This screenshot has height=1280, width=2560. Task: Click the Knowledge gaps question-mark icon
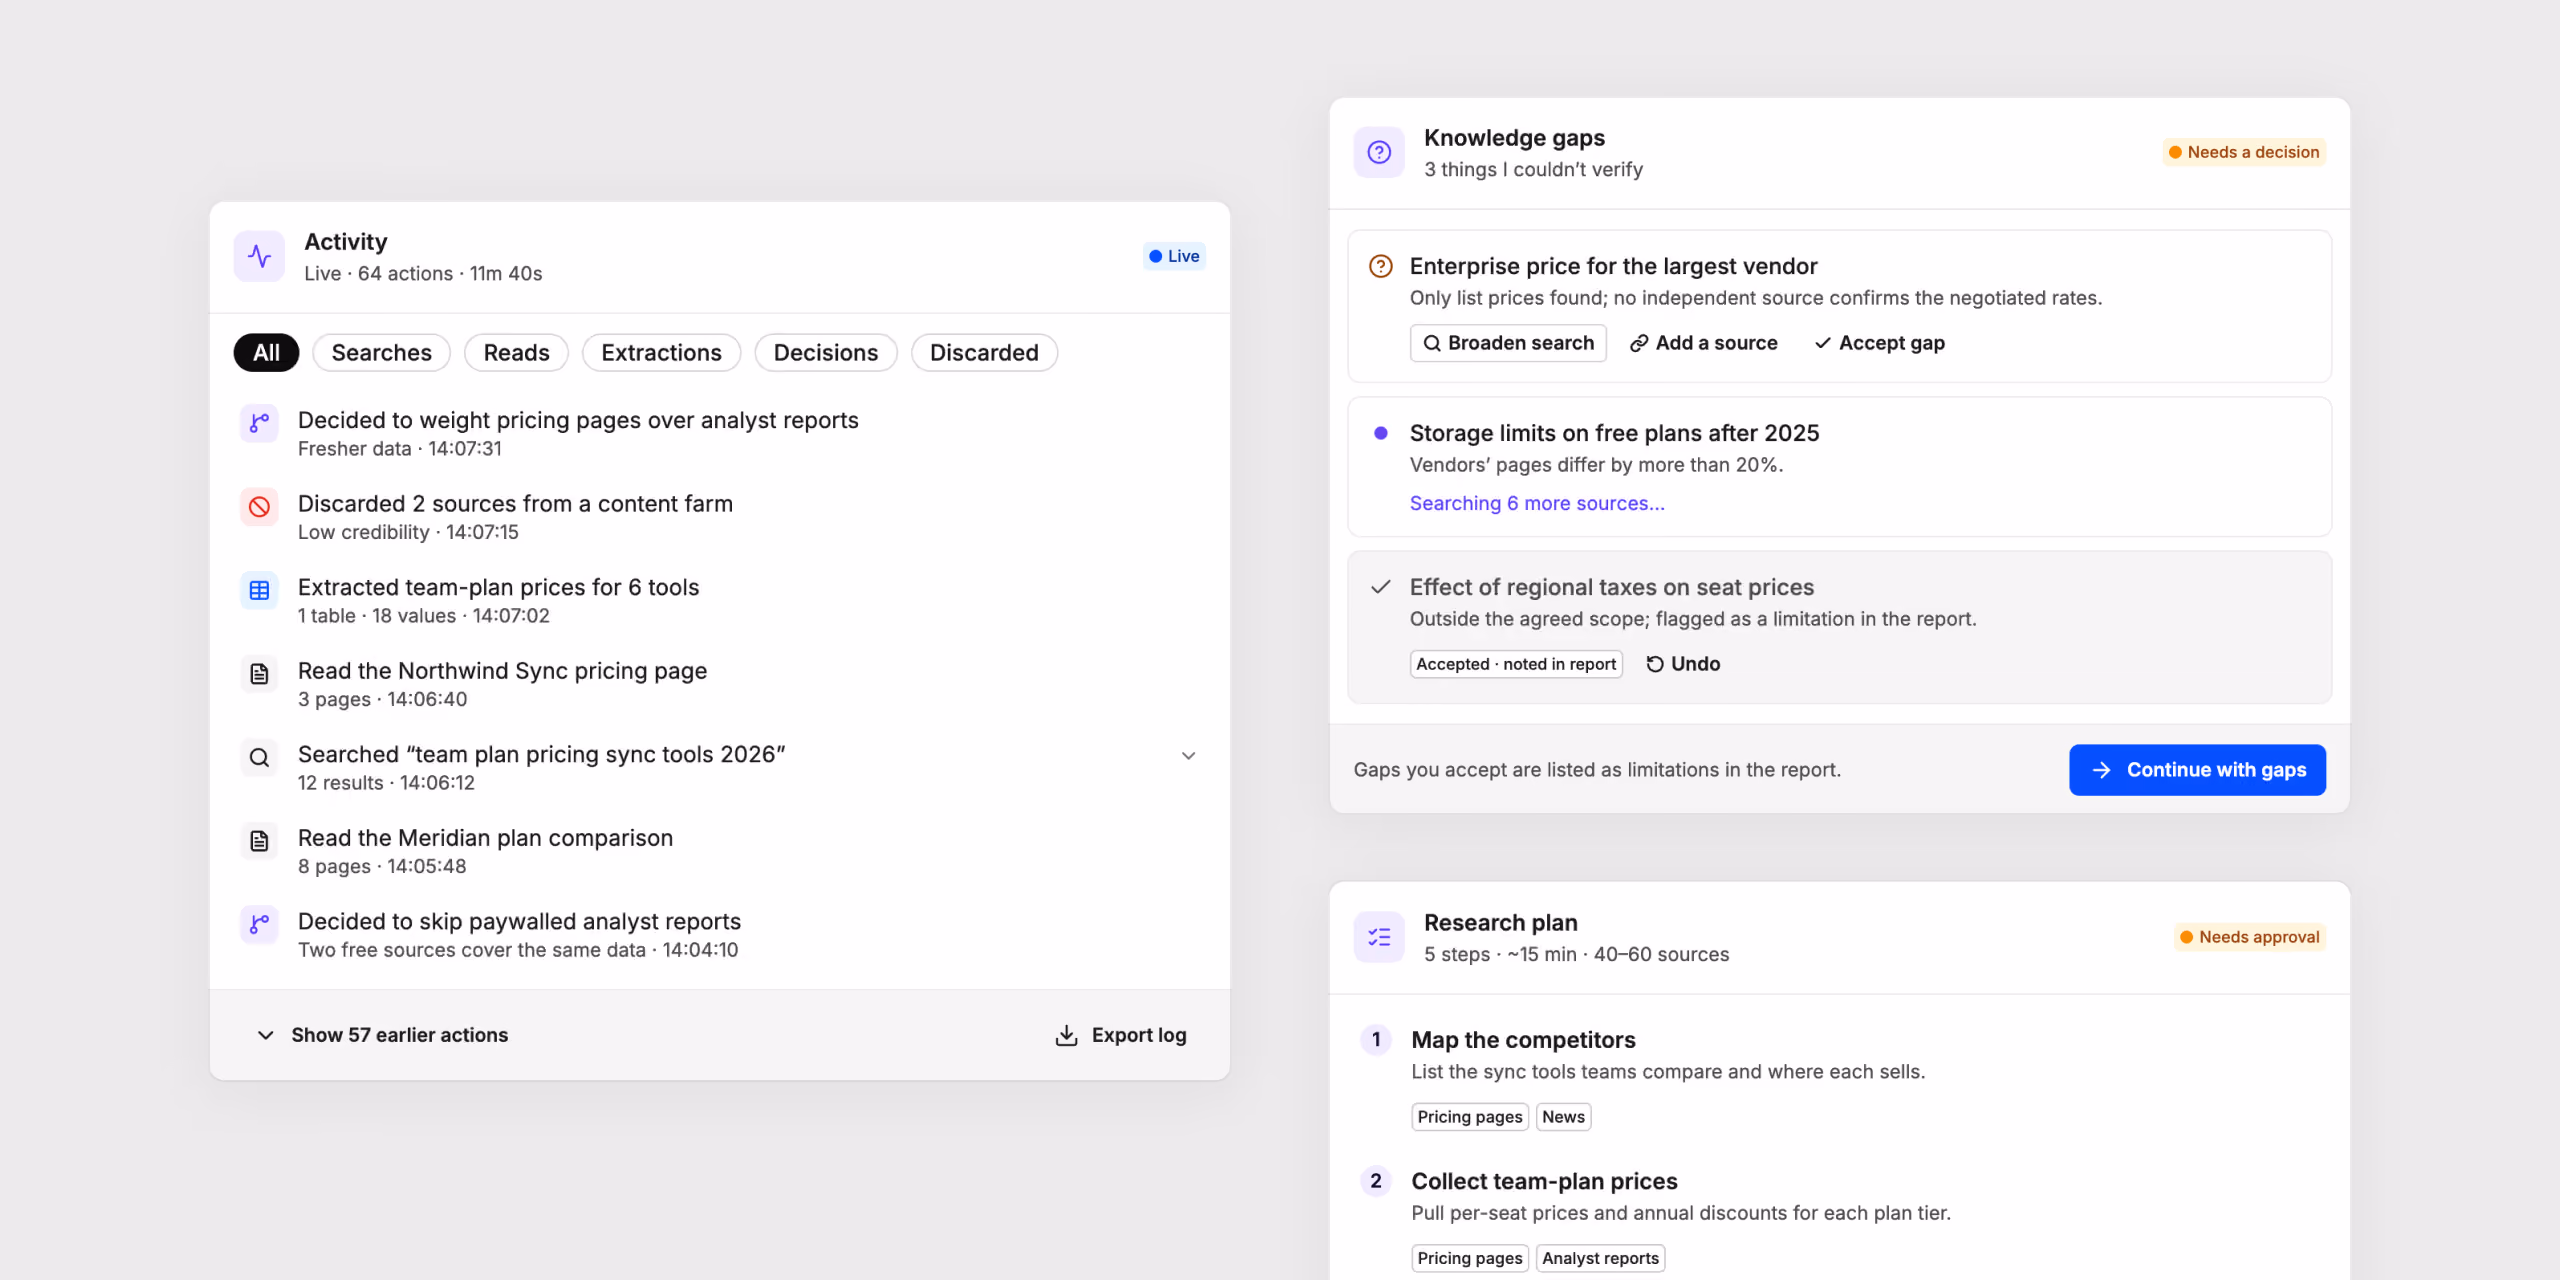pyautogui.click(x=1379, y=152)
